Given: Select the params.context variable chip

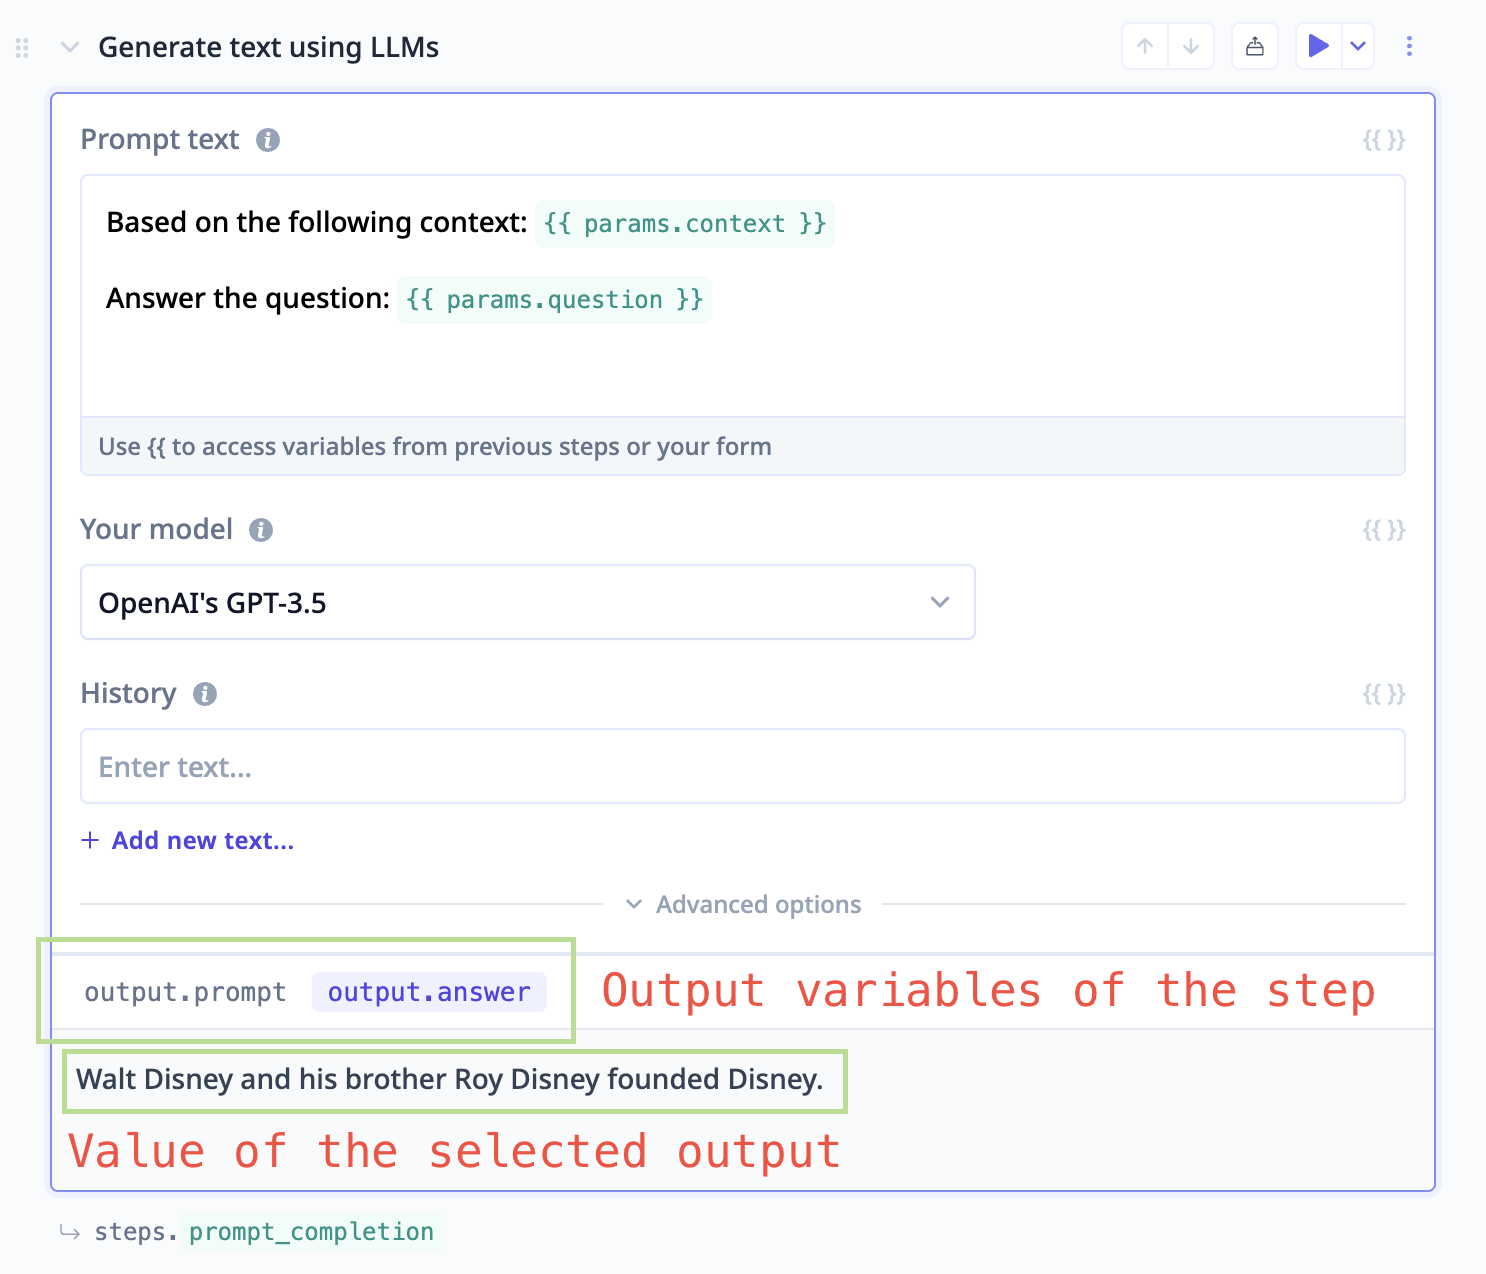Looking at the screenshot, I should point(685,224).
